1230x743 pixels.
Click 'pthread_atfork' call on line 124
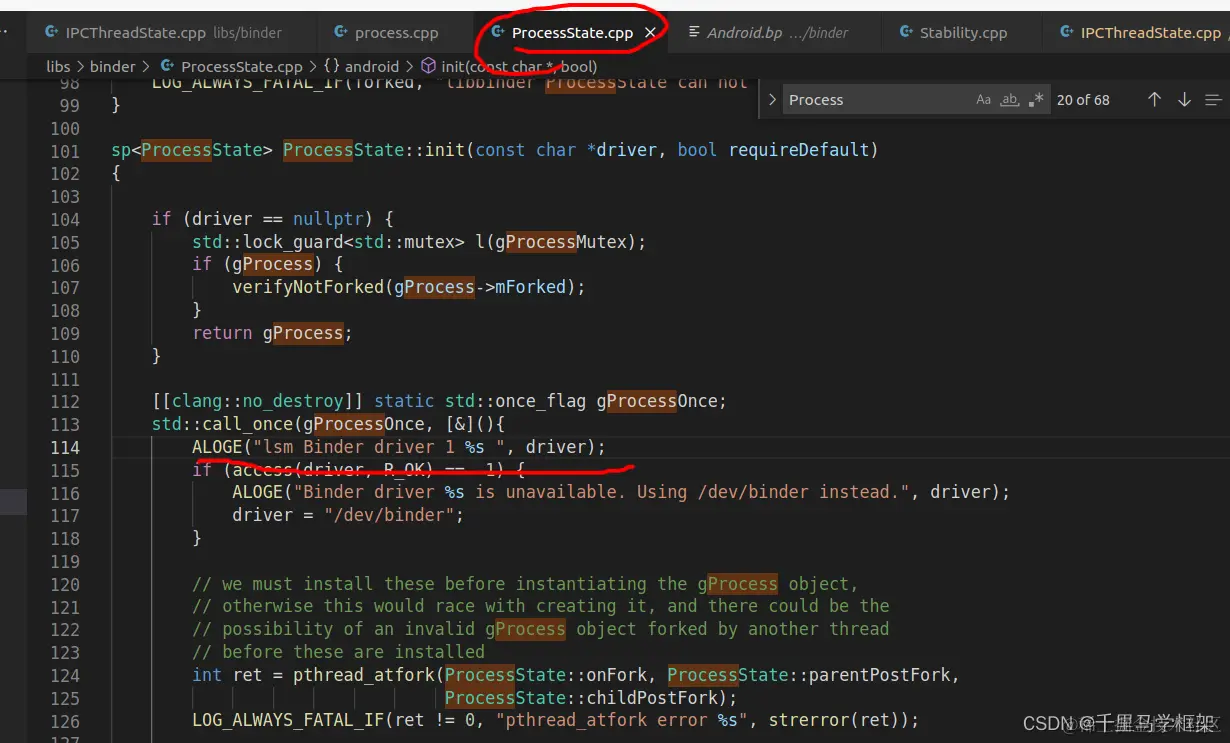click(363, 675)
